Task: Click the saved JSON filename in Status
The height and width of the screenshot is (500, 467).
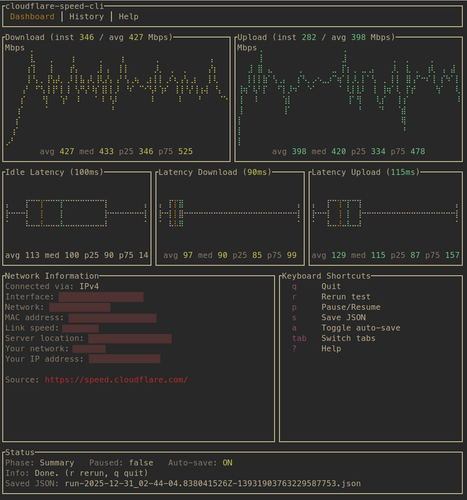Action: click(x=213, y=483)
